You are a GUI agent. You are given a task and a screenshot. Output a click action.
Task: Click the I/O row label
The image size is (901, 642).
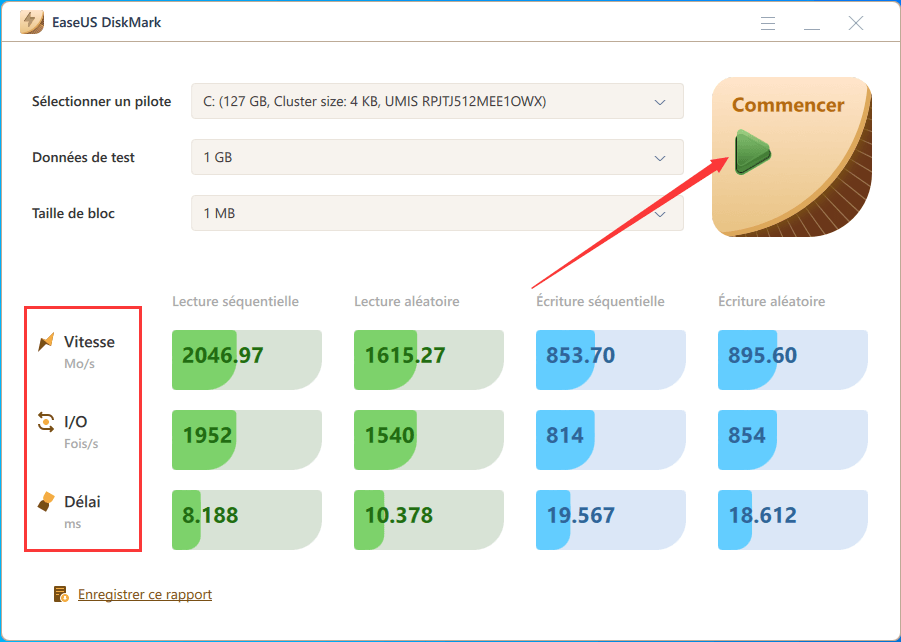(75, 422)
